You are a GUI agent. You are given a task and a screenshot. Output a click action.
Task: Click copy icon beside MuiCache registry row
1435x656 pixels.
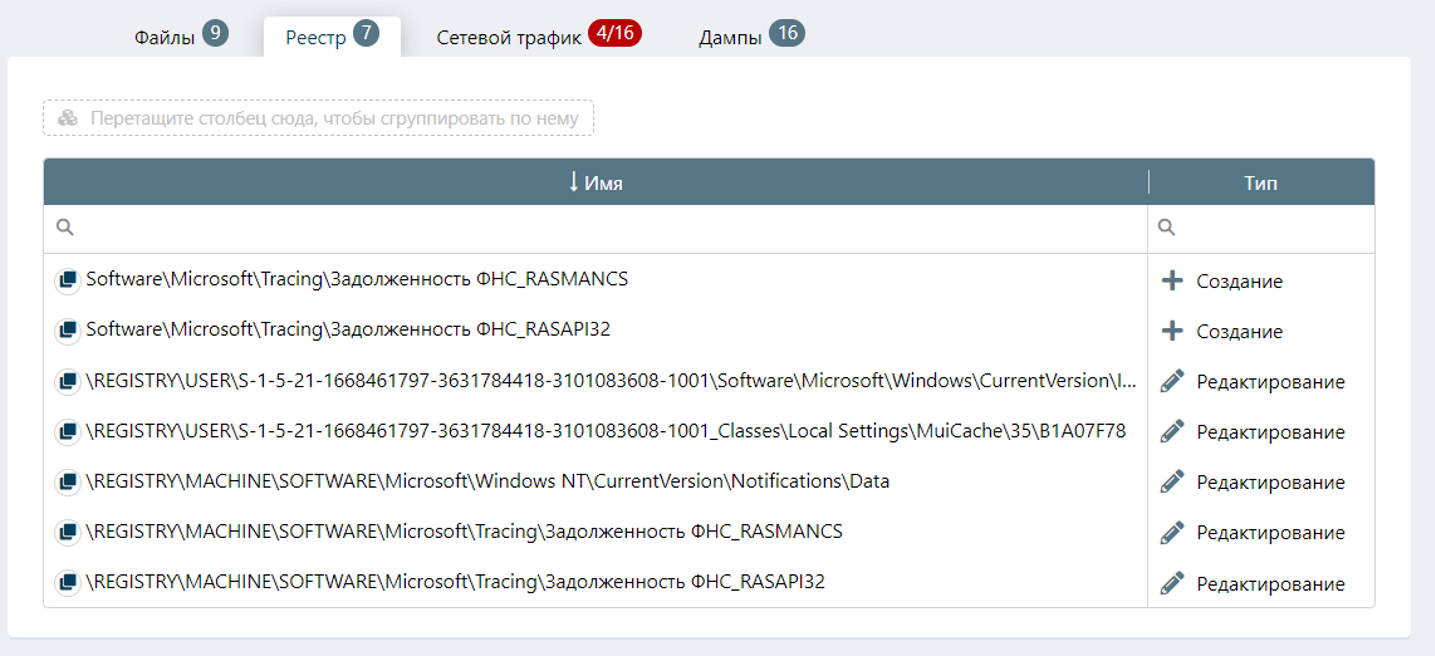[67, 432]
